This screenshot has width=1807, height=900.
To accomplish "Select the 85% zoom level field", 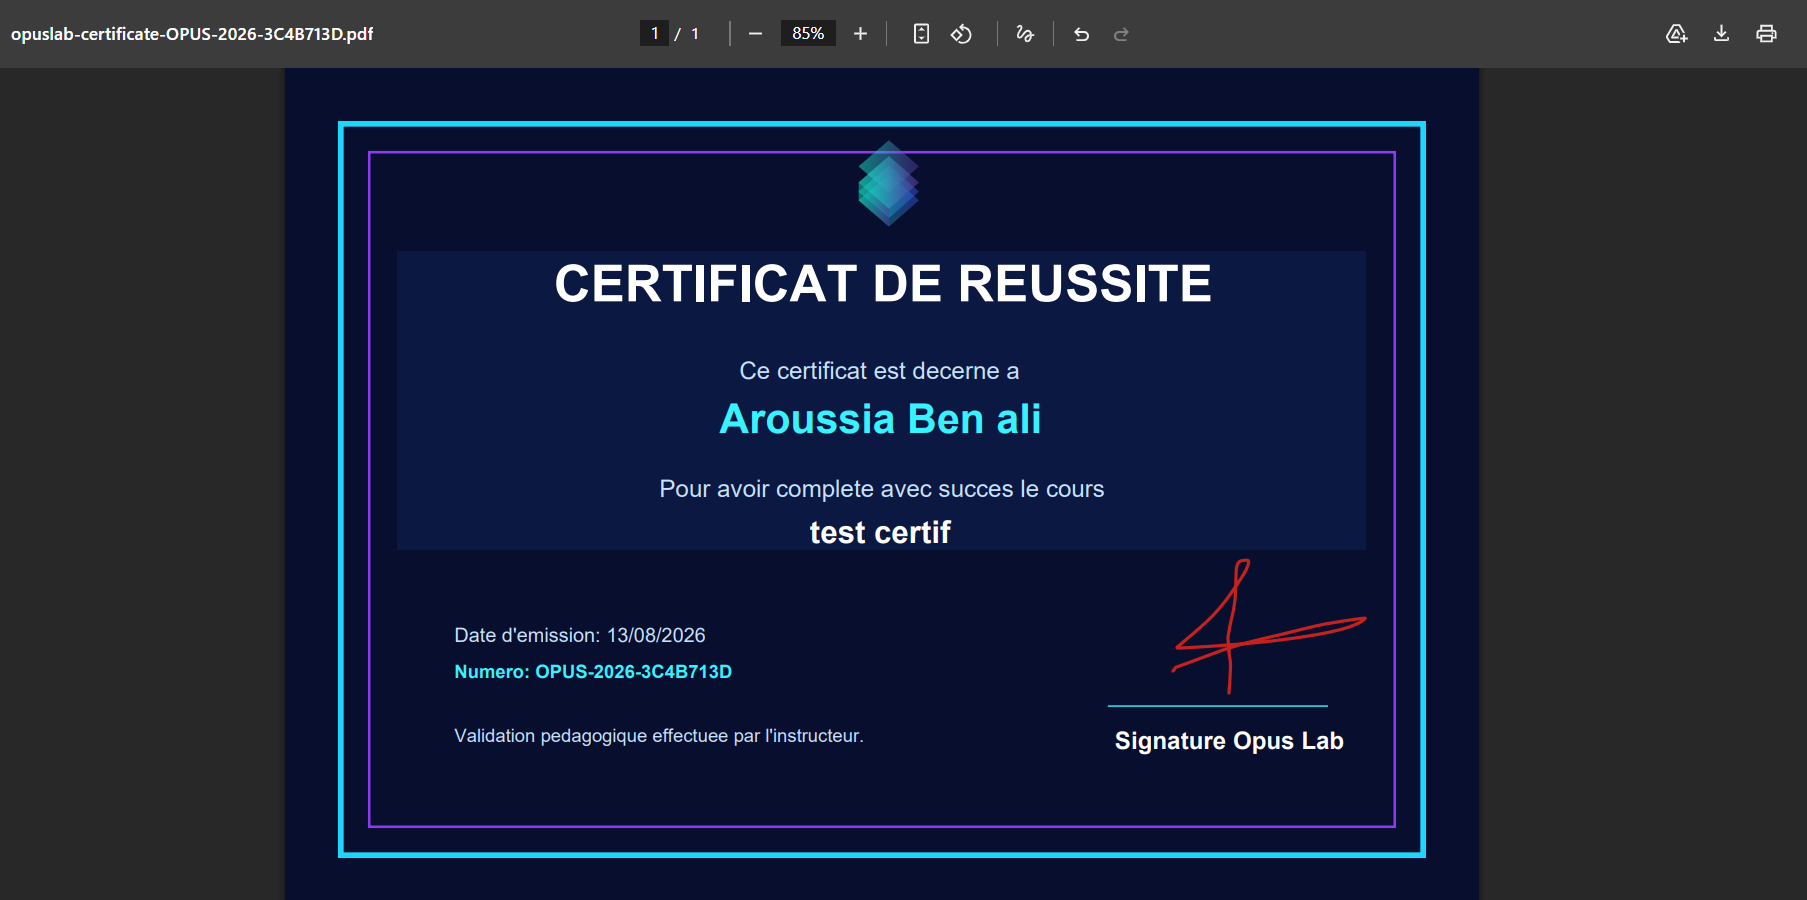I will point(808,34).
